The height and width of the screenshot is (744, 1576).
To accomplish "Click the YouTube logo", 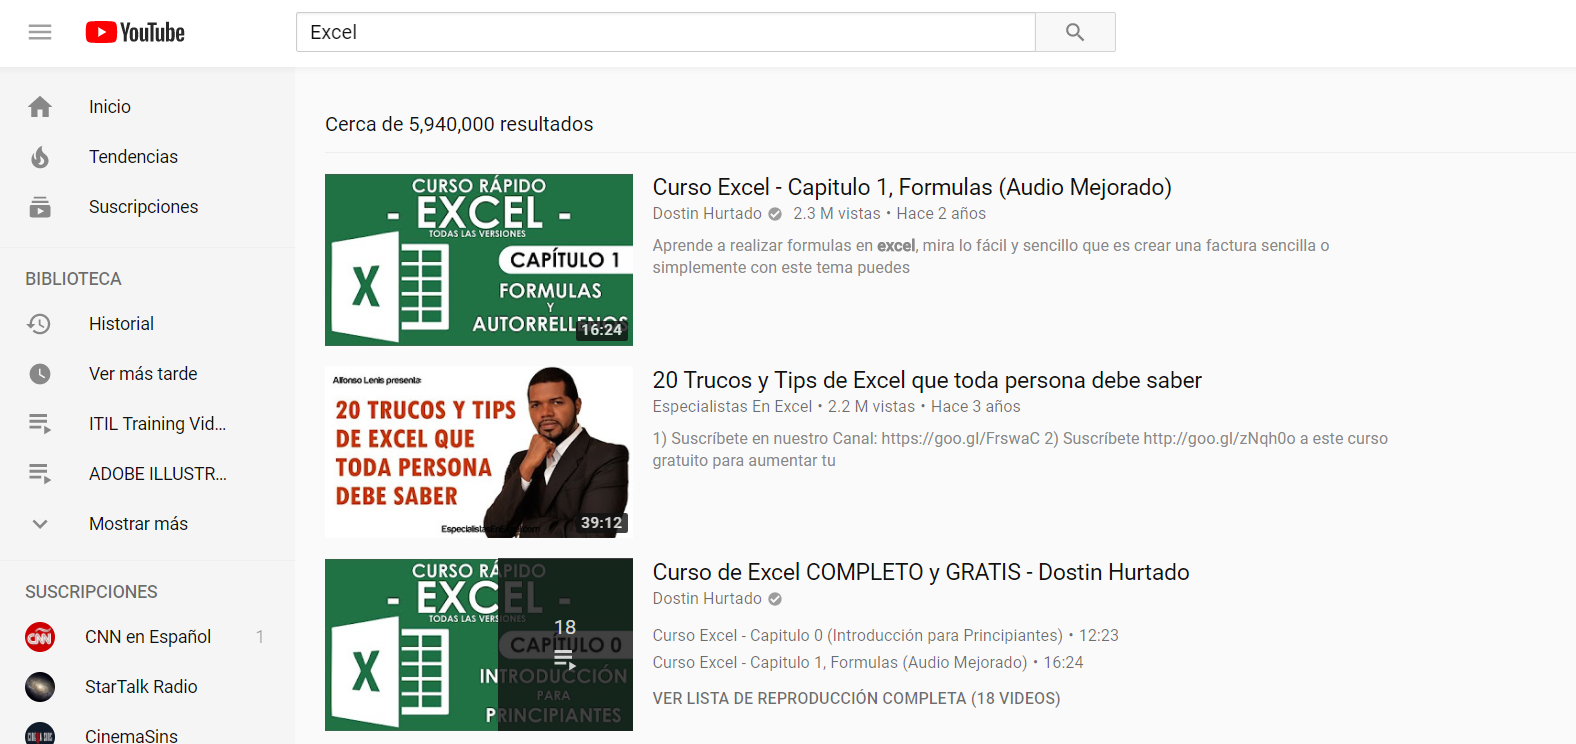I will pos(135,32).
